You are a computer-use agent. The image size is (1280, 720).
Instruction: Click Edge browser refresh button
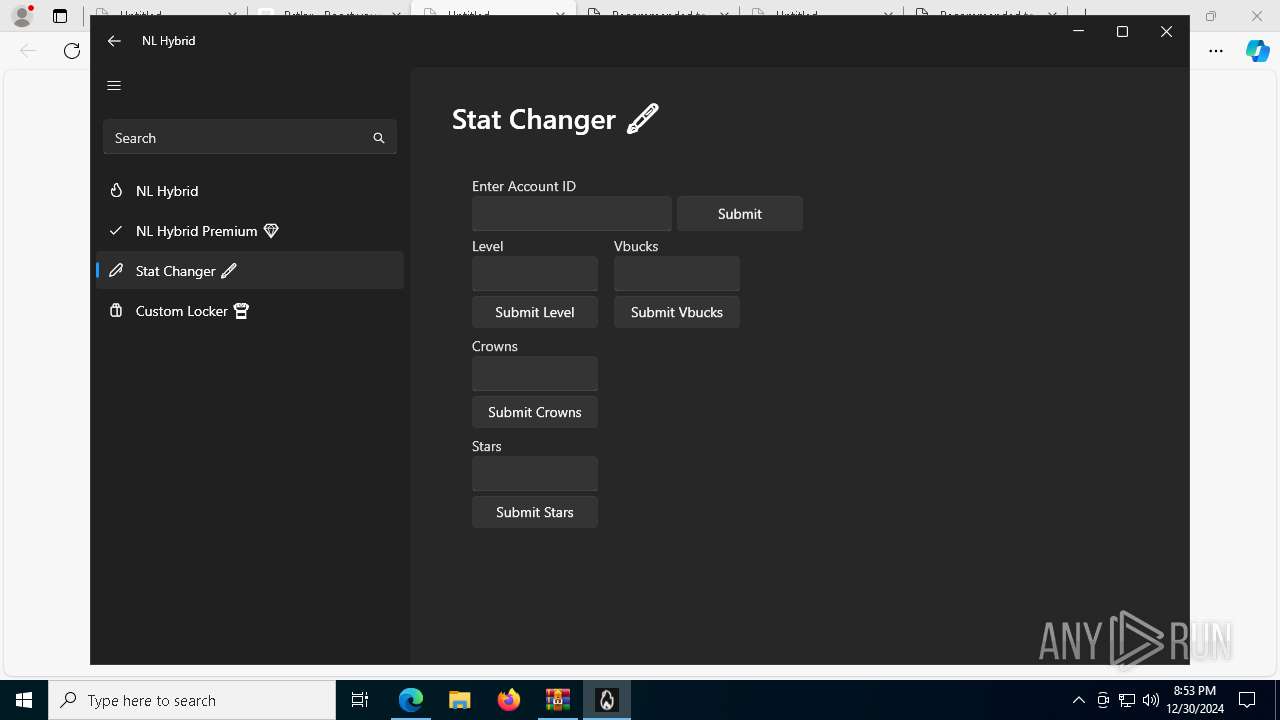72,51
